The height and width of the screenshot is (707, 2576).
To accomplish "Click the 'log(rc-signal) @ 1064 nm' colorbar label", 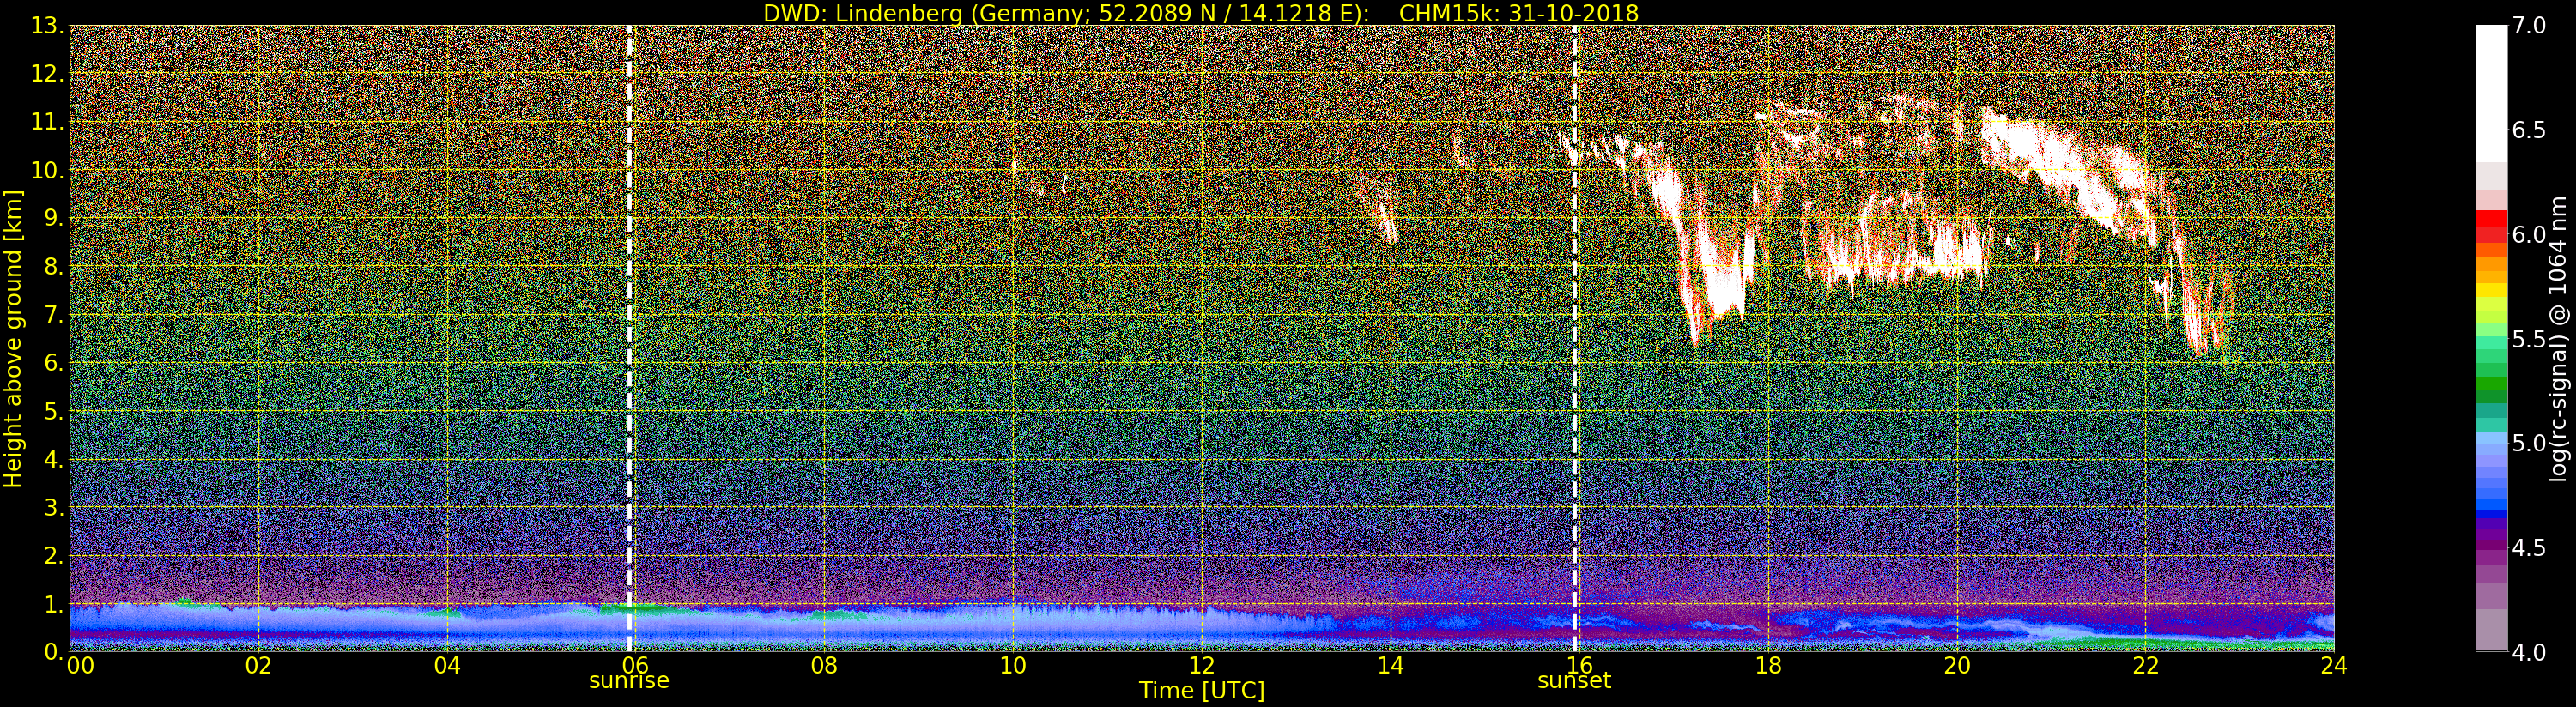I will (x=2559, y=338).
